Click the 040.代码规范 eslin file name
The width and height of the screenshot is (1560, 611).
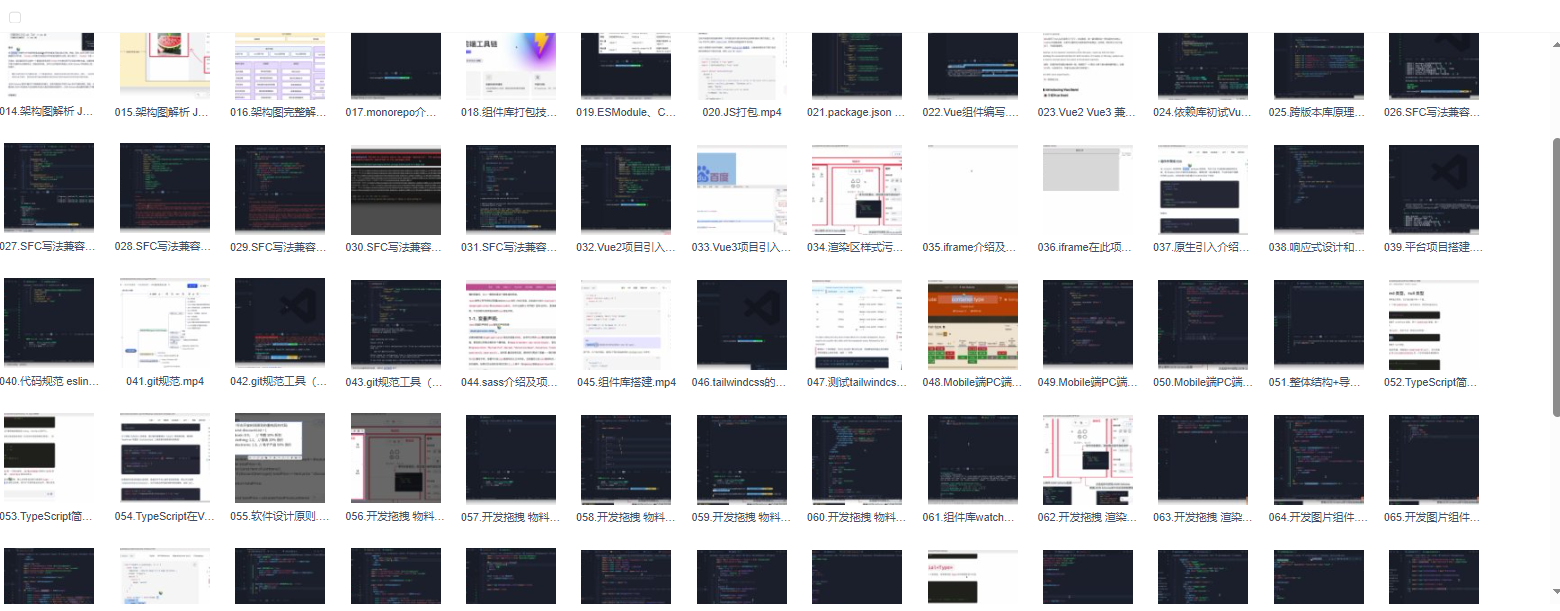coord(50,382)
